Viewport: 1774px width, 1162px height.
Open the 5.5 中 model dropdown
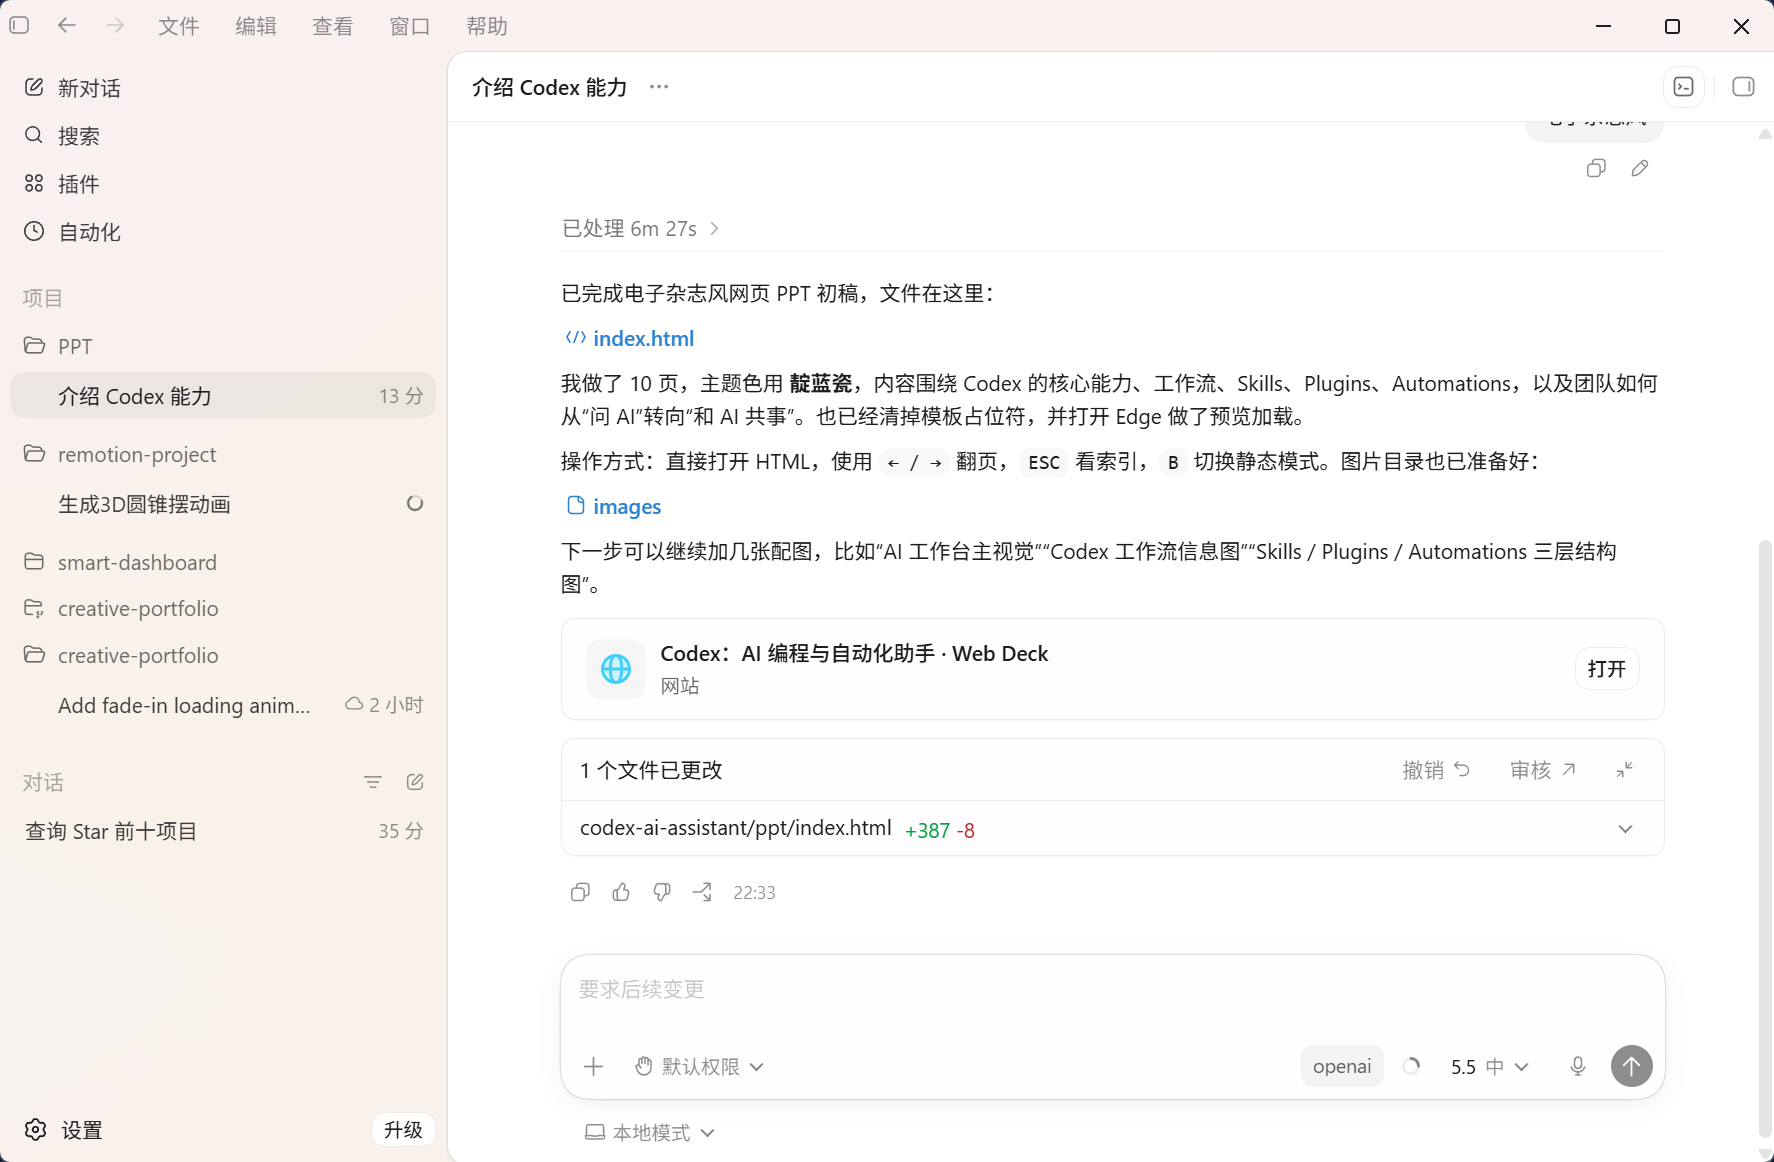[x=1490, y=1067]
